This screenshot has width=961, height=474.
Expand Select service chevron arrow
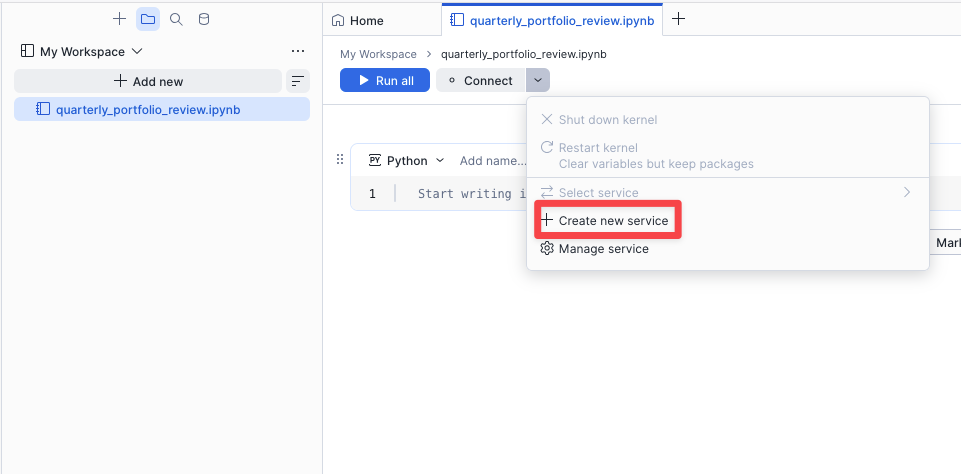[x=907, y=193]
